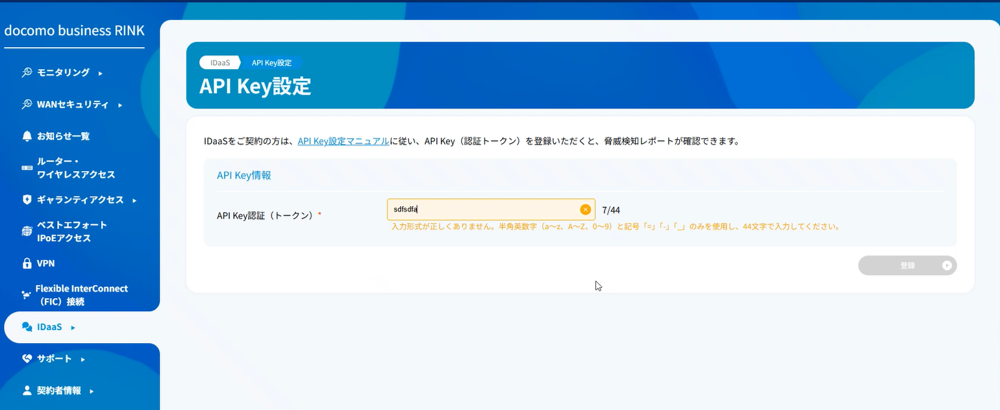Click the Monitoring magnifier icon in sidebar
1000x410 pixels.
[x=27, y=73]
